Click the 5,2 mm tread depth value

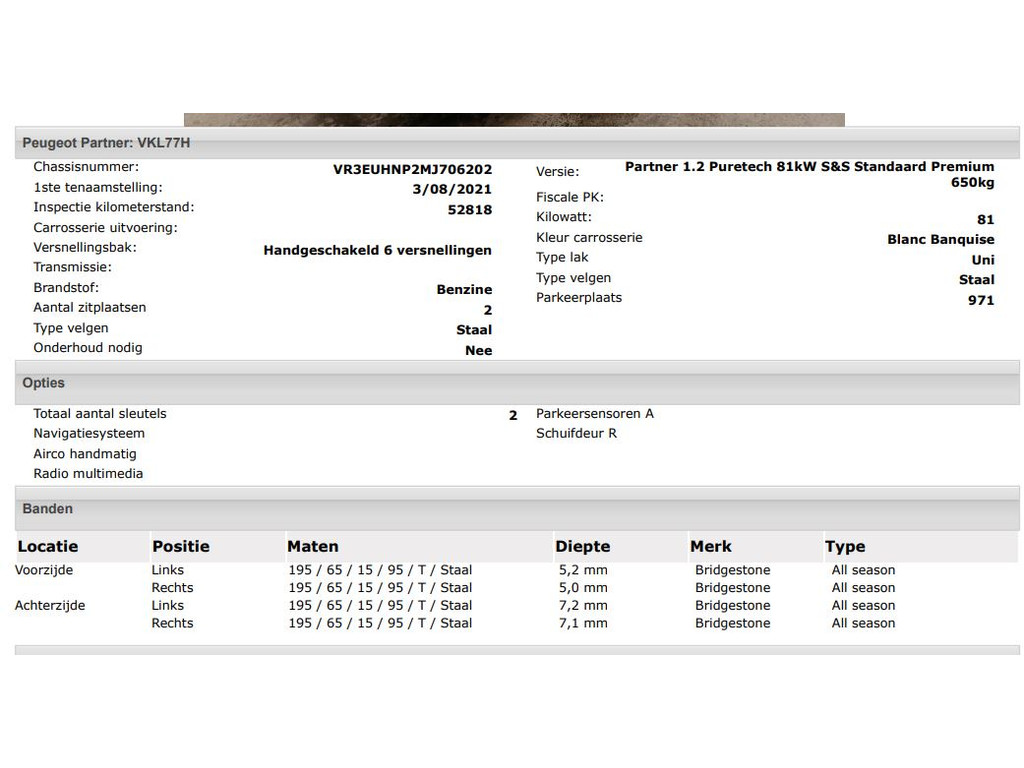583,570
